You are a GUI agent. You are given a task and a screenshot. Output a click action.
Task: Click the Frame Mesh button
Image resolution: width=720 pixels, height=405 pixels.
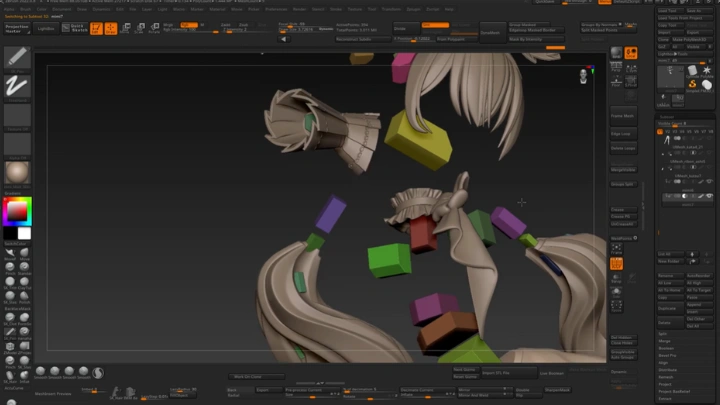(623, 116)
